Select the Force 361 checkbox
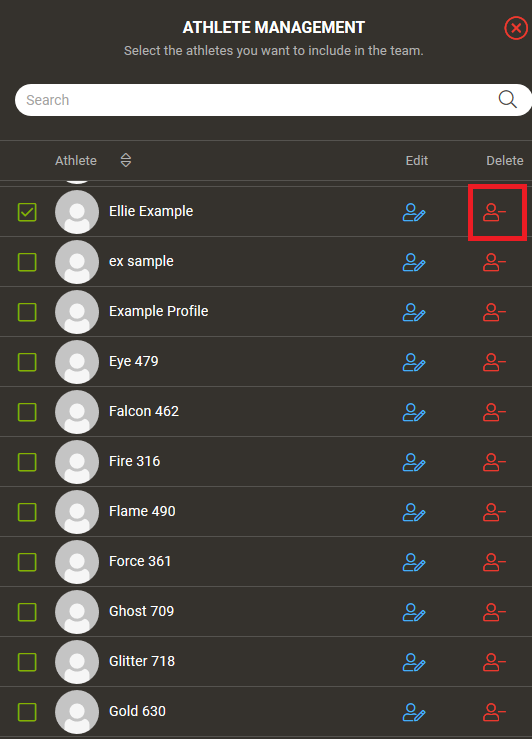Image resolution: width=532 pixels, height=739 pixels. click(x=27, y=562)
